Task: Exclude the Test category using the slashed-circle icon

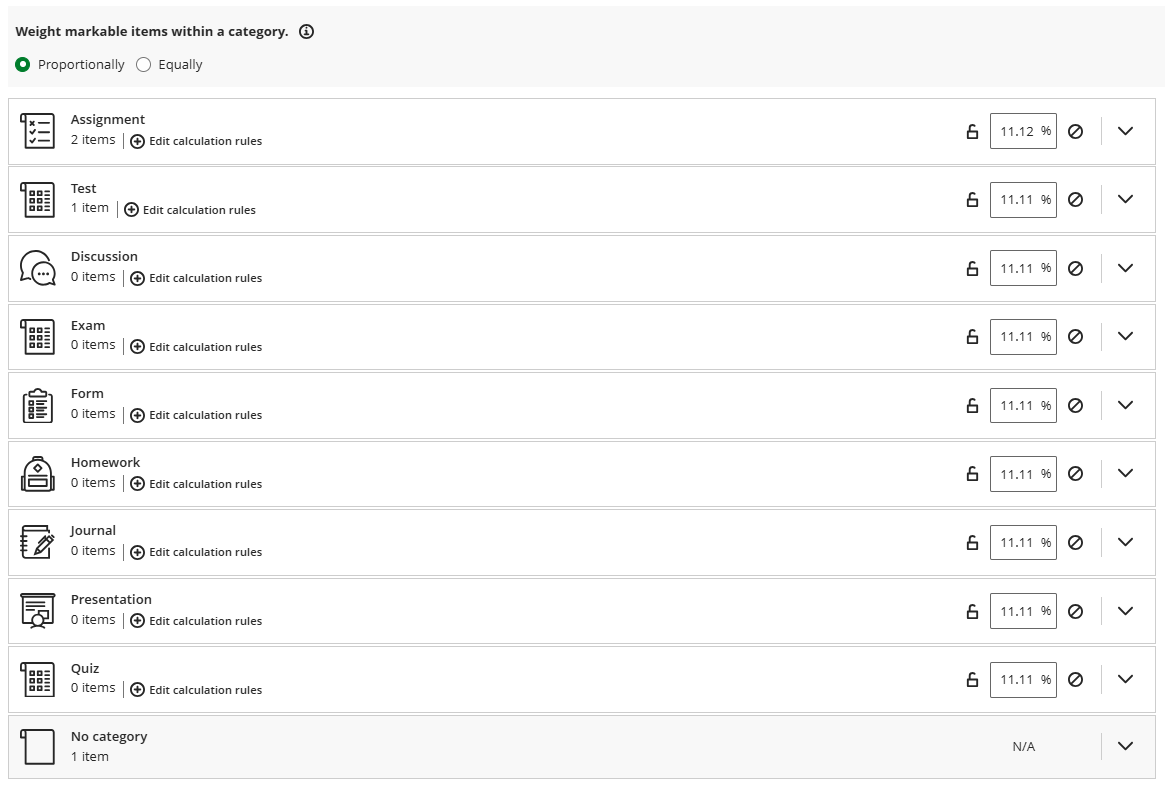Action: click(x=1076, y=200)
